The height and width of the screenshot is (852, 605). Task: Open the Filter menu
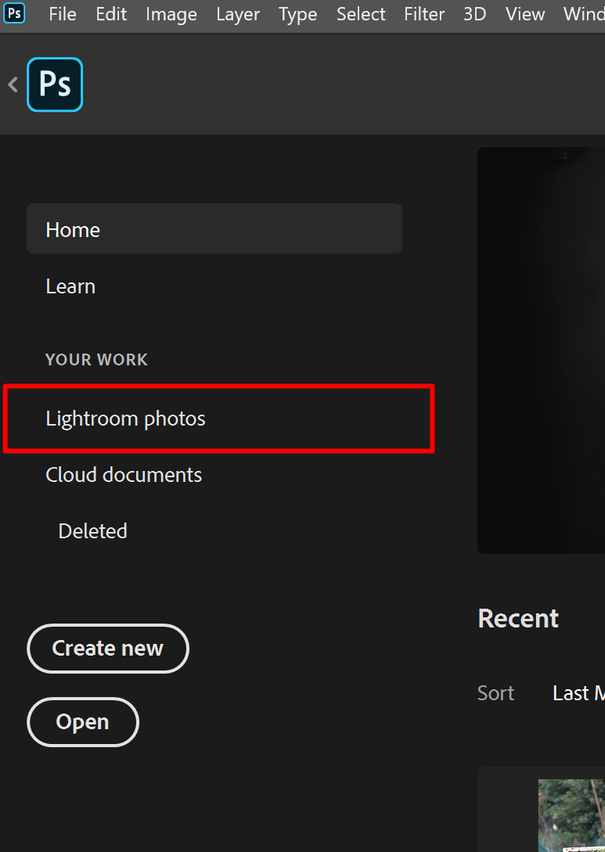(x=424, y=14)
